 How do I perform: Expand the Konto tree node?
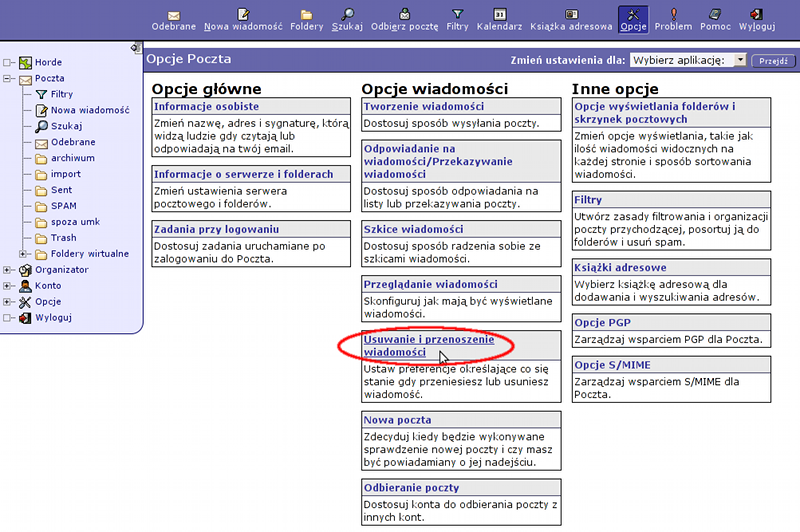pyautogui.click(x=7, y=286)
